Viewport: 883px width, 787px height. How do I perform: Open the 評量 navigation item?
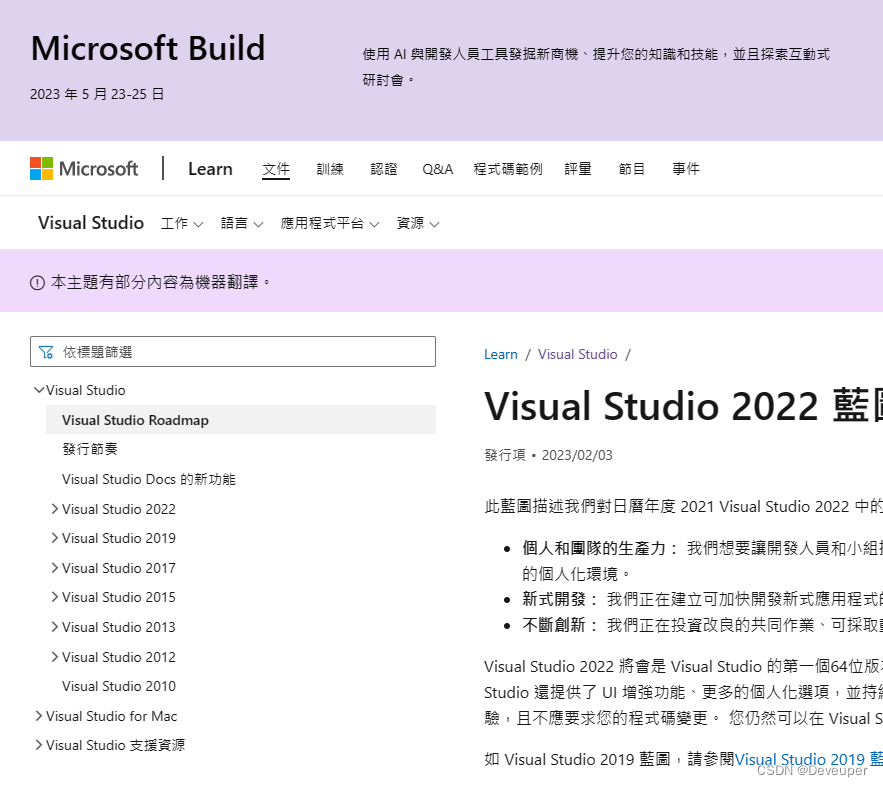tap(578, 169)
